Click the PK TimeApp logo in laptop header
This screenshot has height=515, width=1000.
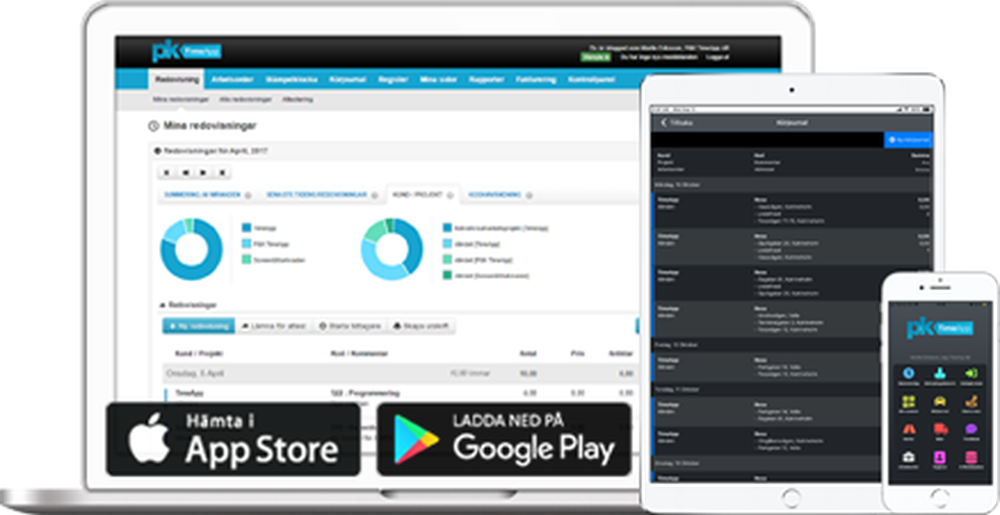pyautogui.click(x=186, y=52)
